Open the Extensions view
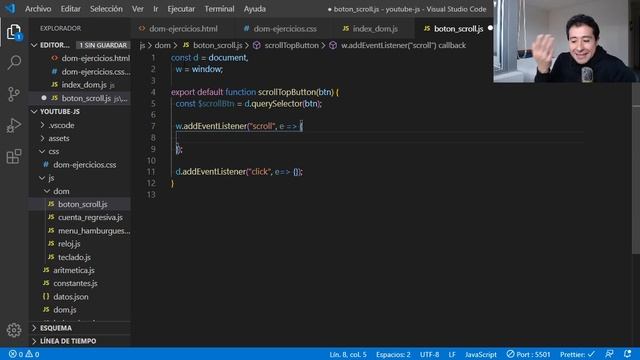The image size is (640, 360). point(14,156)
